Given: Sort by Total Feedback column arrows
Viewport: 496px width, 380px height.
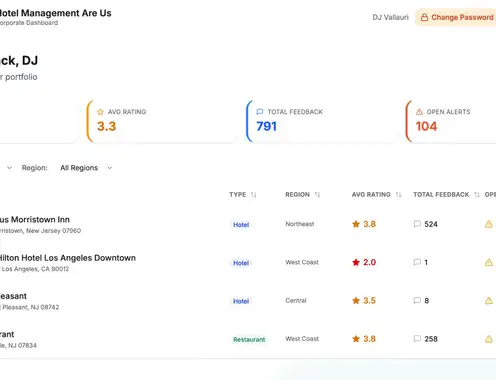Looking at the screenshot, I should tap(477, 195).
